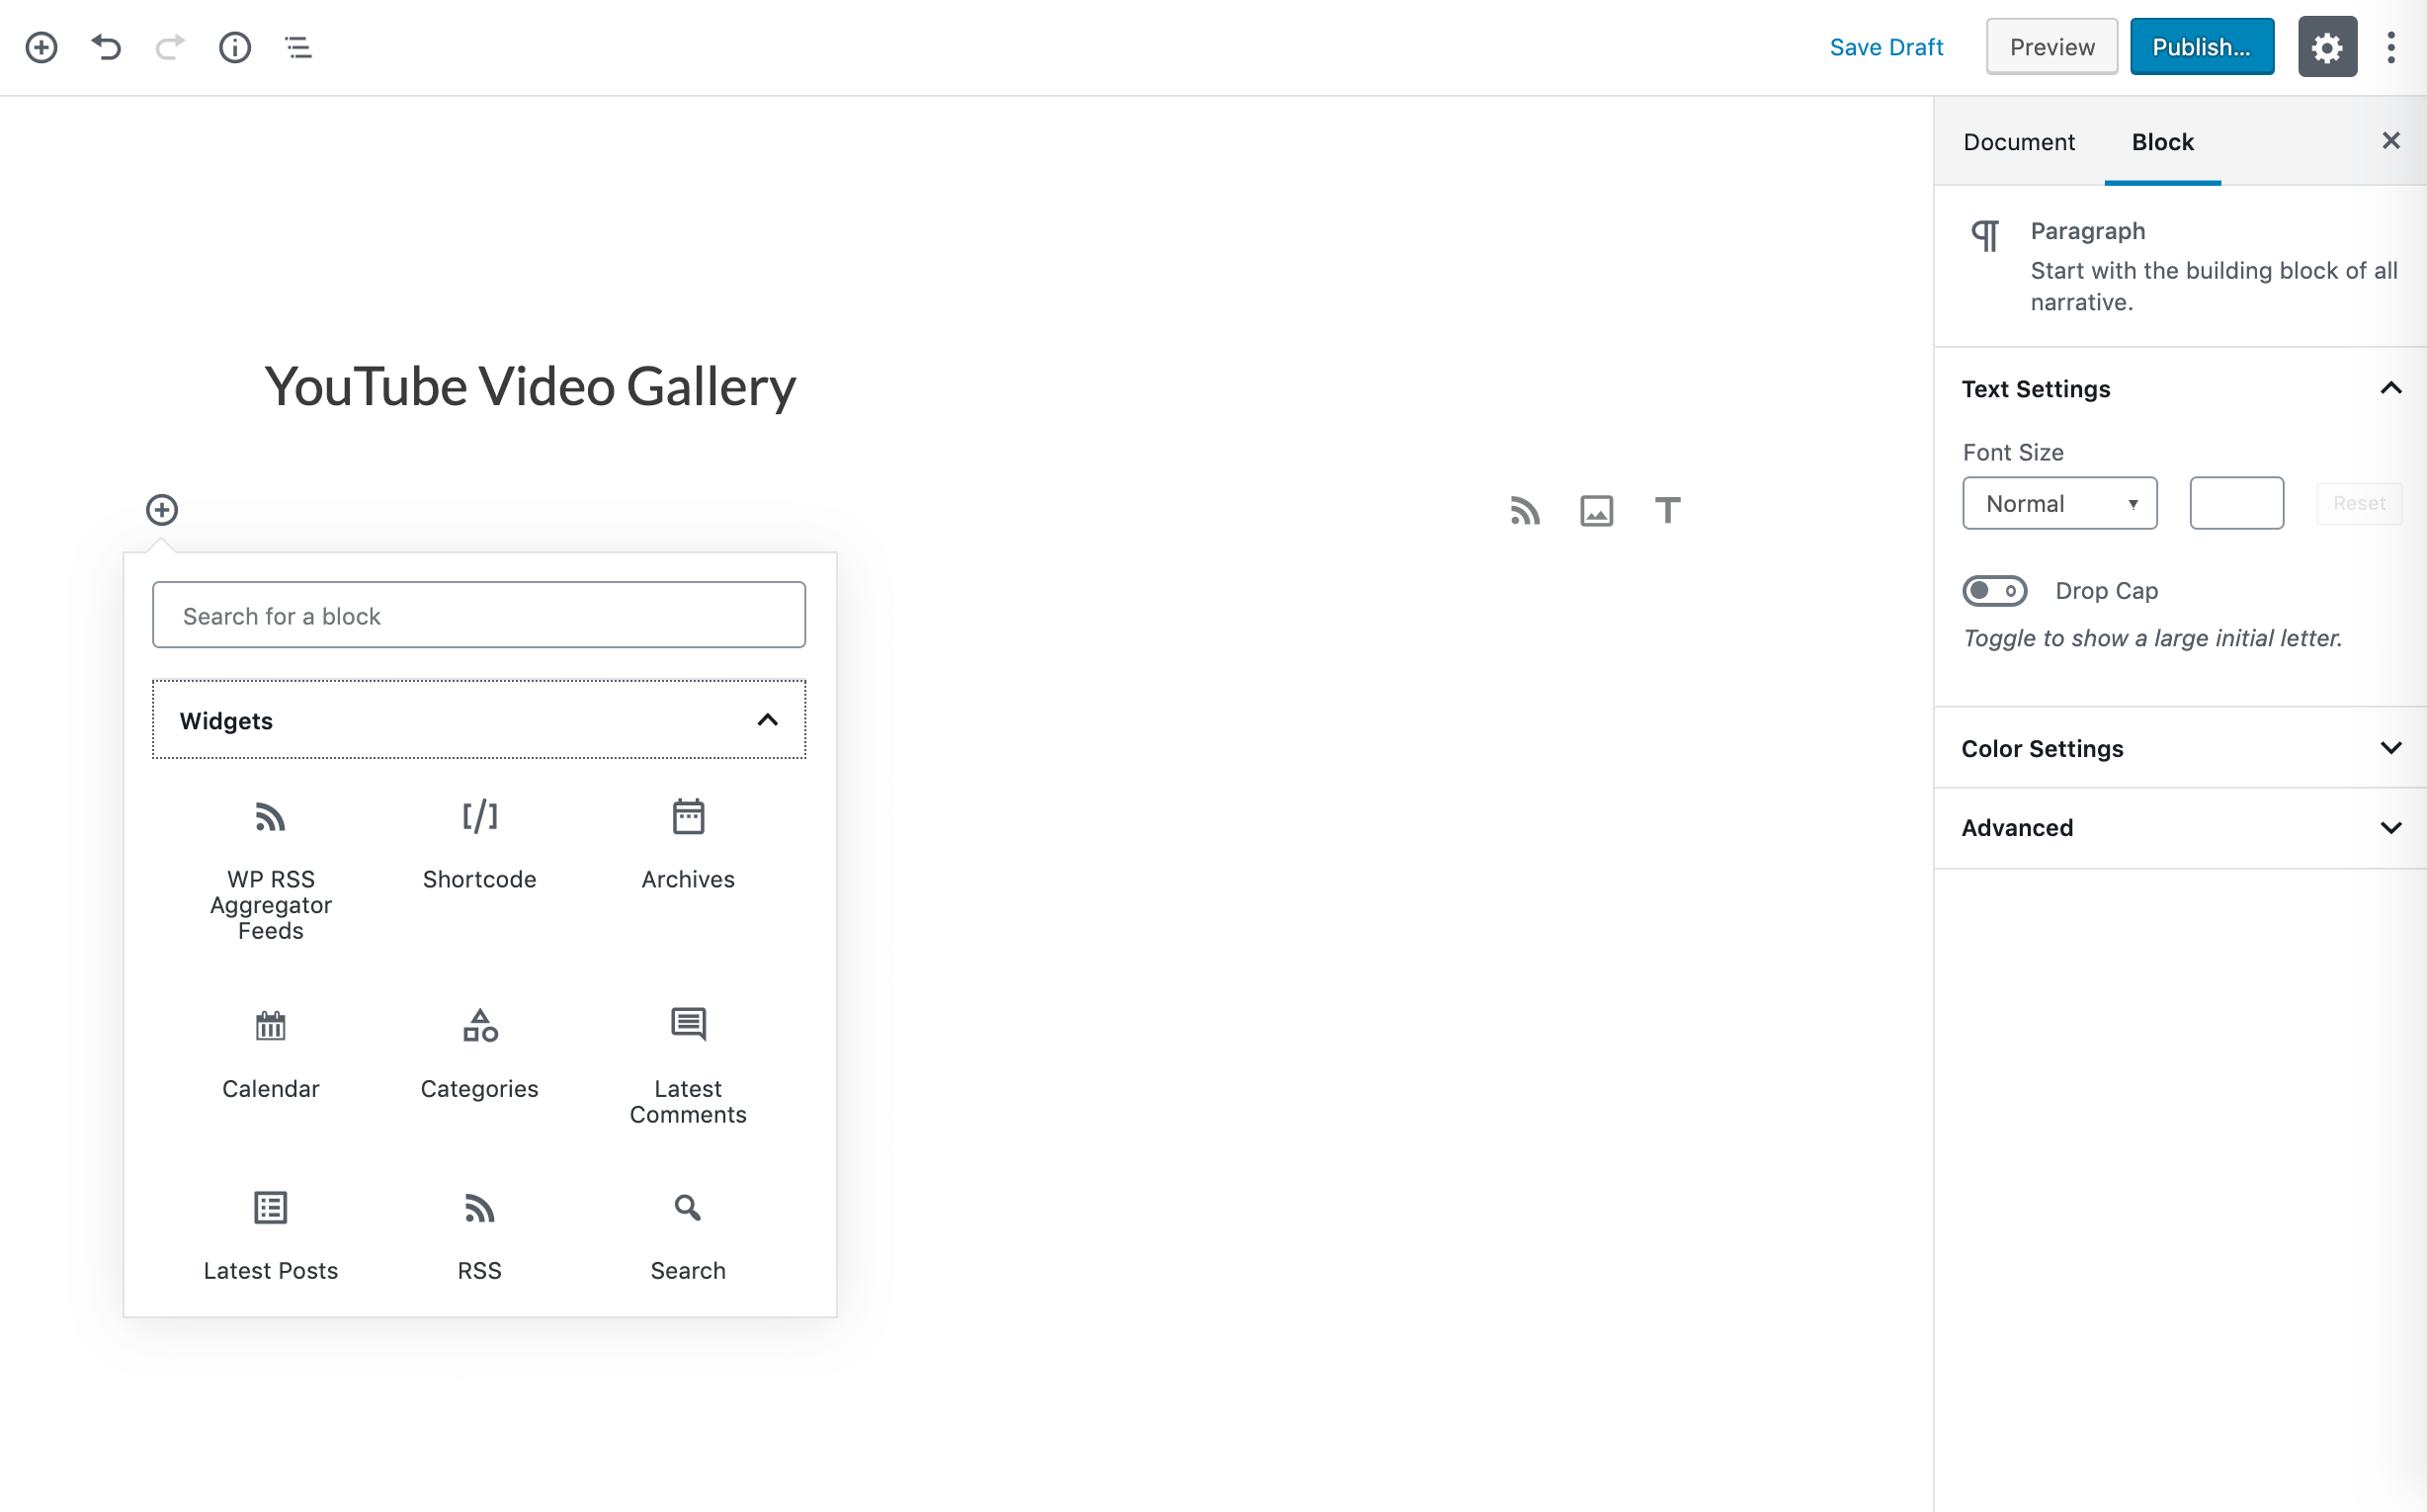Open the Font Size Normal dropdown
This screenshot has height=1512, width=2427.
click(2059, 503)
